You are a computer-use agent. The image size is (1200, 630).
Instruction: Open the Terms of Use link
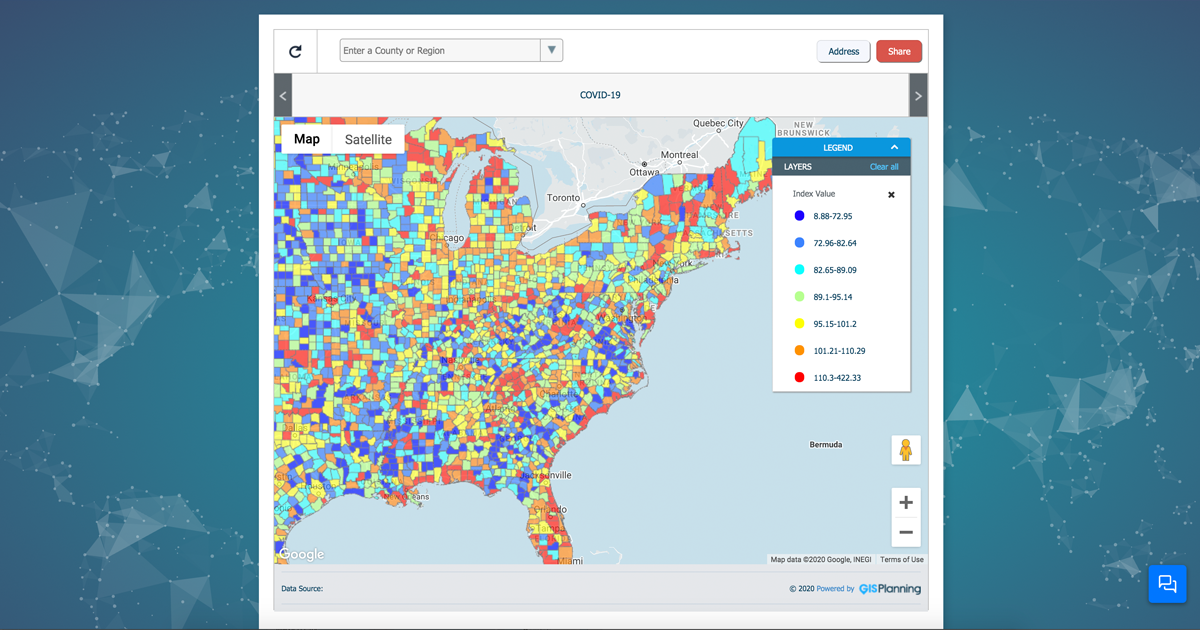[902, 560]
